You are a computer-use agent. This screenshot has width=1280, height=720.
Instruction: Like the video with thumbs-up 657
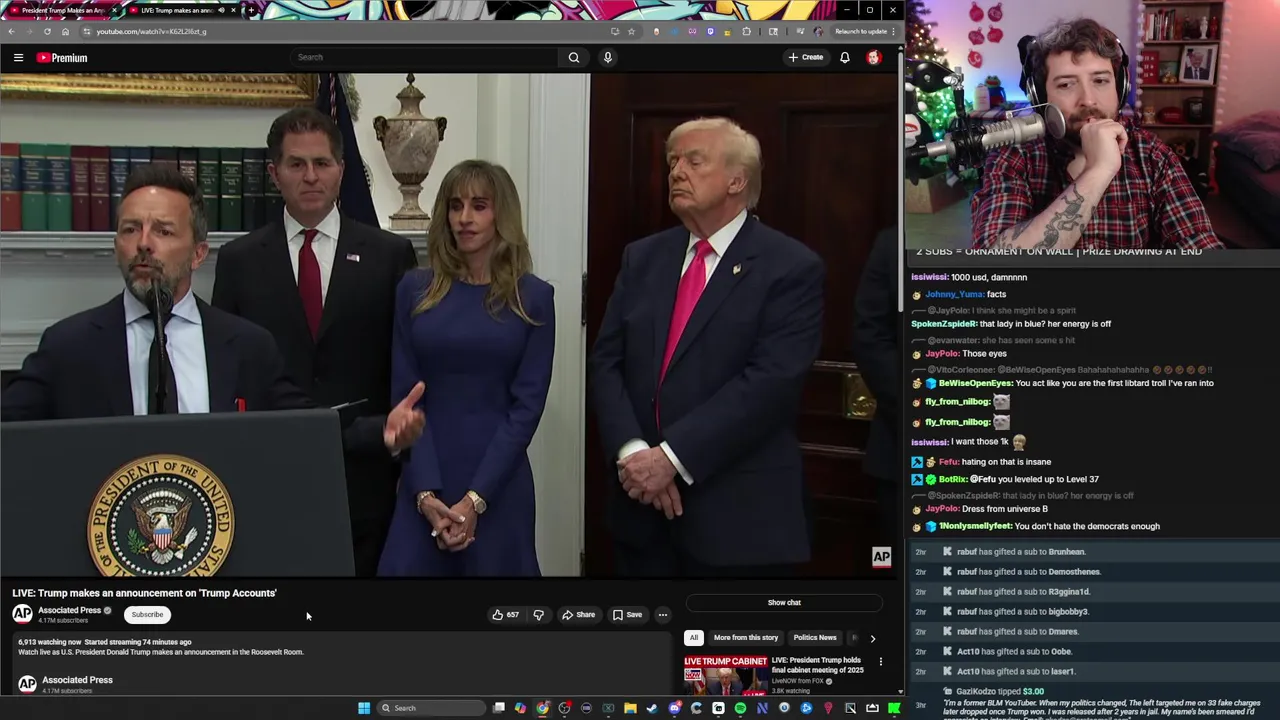tap(505, 615)
